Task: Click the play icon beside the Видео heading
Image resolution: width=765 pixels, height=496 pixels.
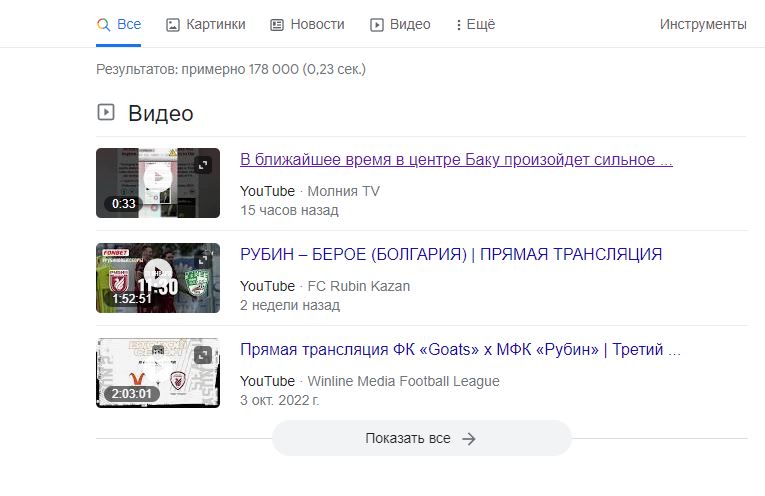Action: point(105,112)
